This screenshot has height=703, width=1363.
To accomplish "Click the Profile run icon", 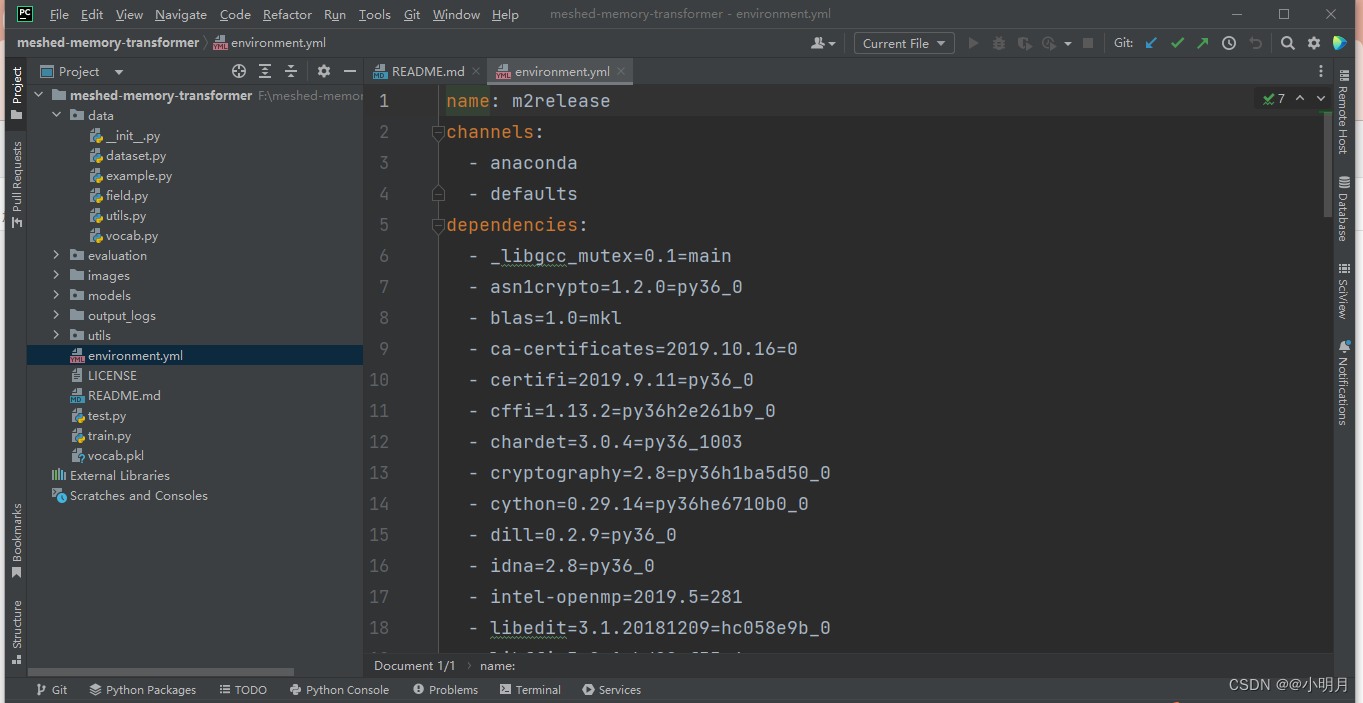I will click(x=1048, y=43).
